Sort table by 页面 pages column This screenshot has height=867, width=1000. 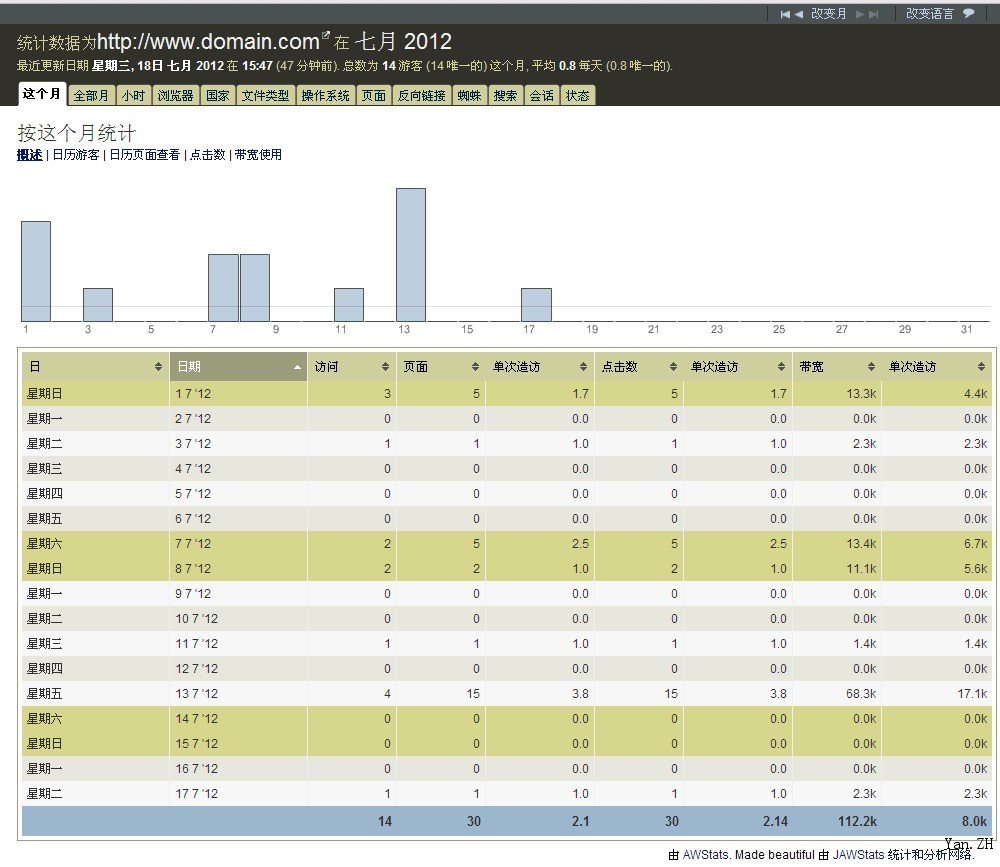441,367
